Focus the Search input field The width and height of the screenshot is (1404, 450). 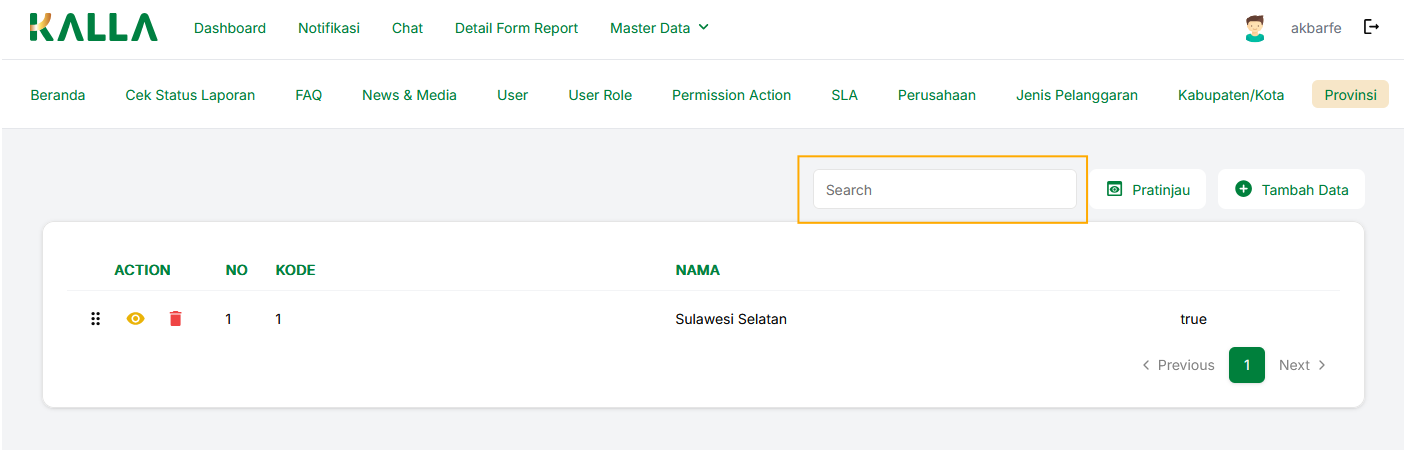pyautogui.click(x=944, y=189)
